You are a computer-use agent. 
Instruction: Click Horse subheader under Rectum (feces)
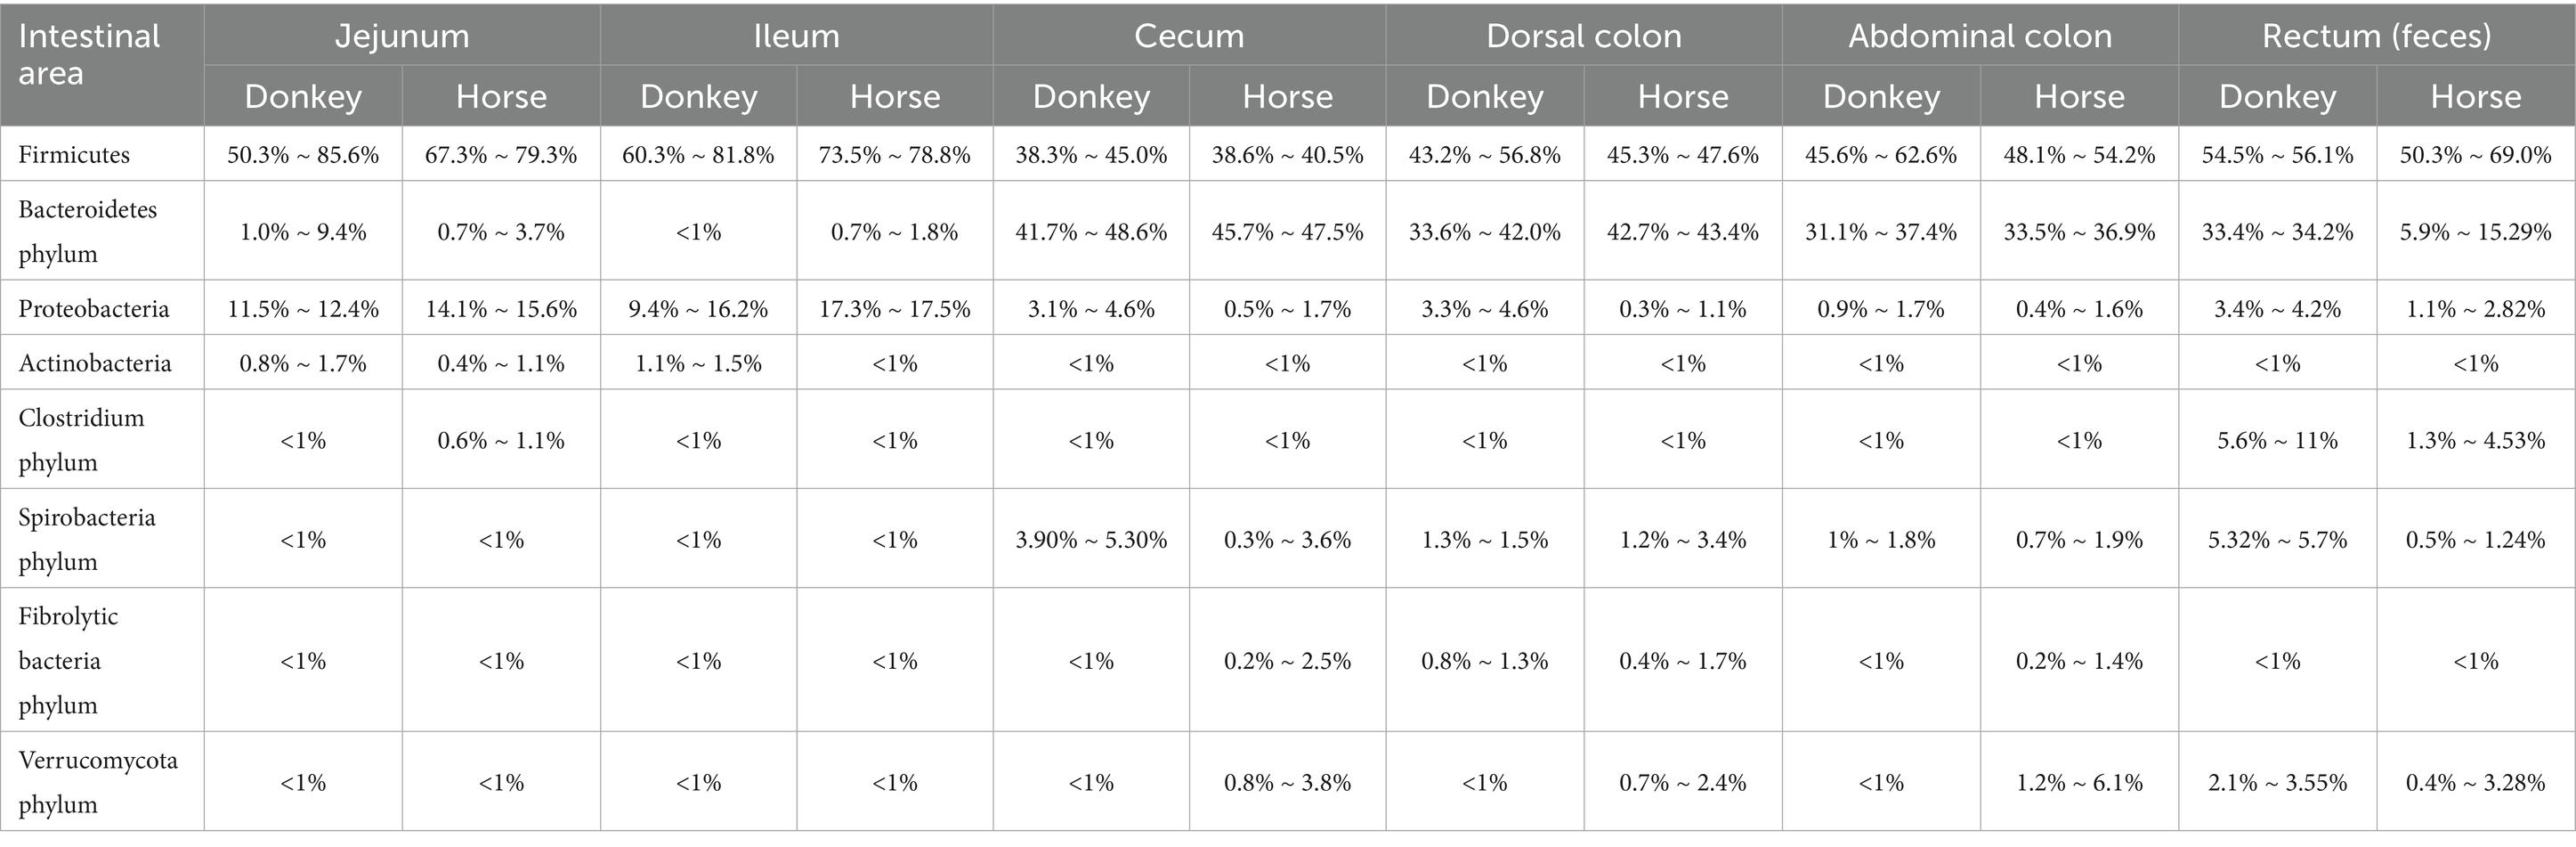pyautogui.click(x=2475, y=97)
